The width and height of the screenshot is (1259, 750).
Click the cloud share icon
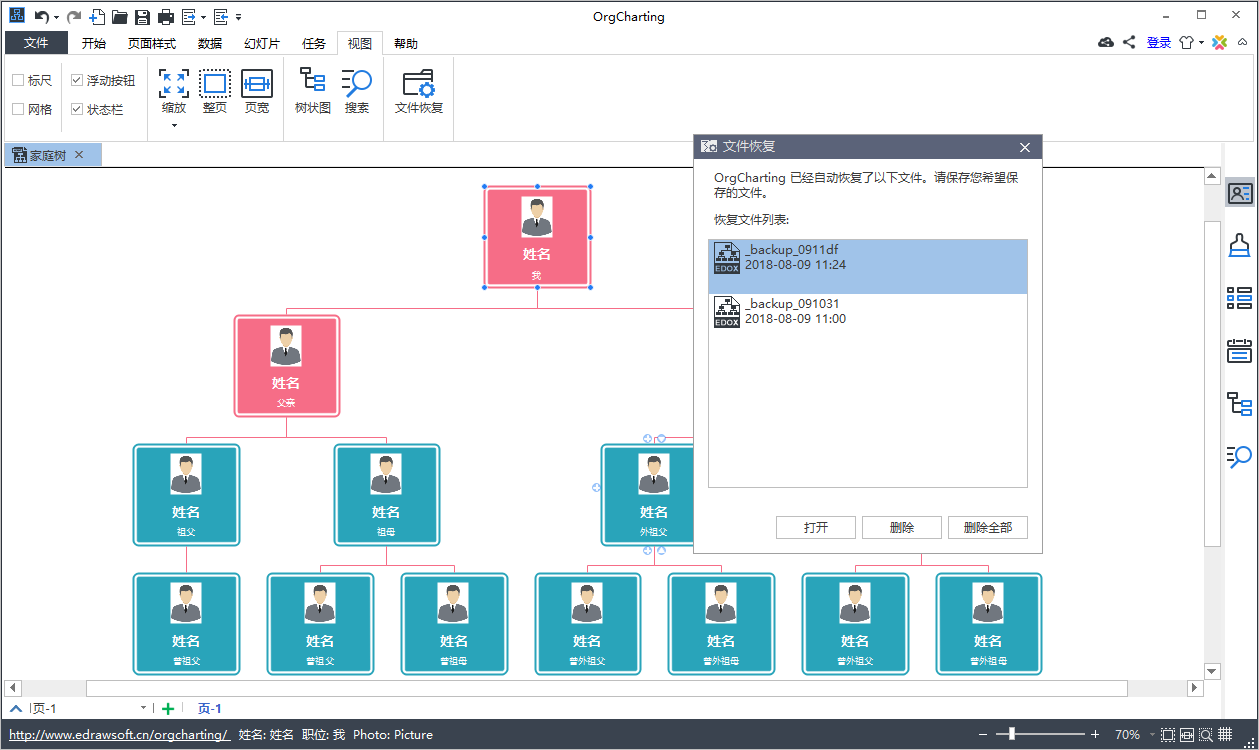coord(1106,42)
